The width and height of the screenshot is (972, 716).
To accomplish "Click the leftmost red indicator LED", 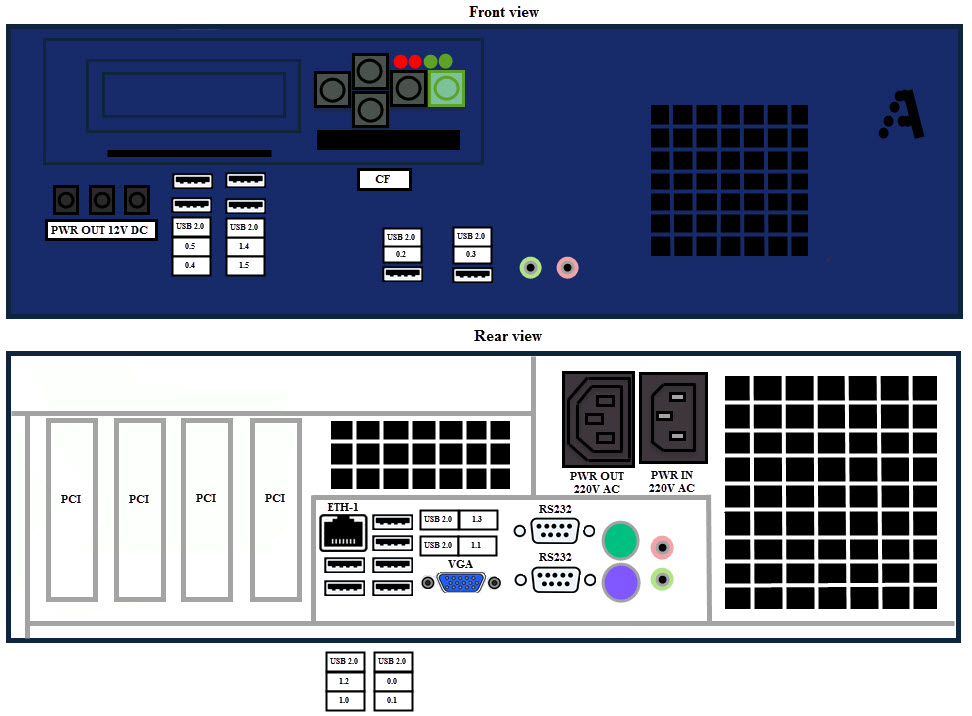I will [400, 61].
